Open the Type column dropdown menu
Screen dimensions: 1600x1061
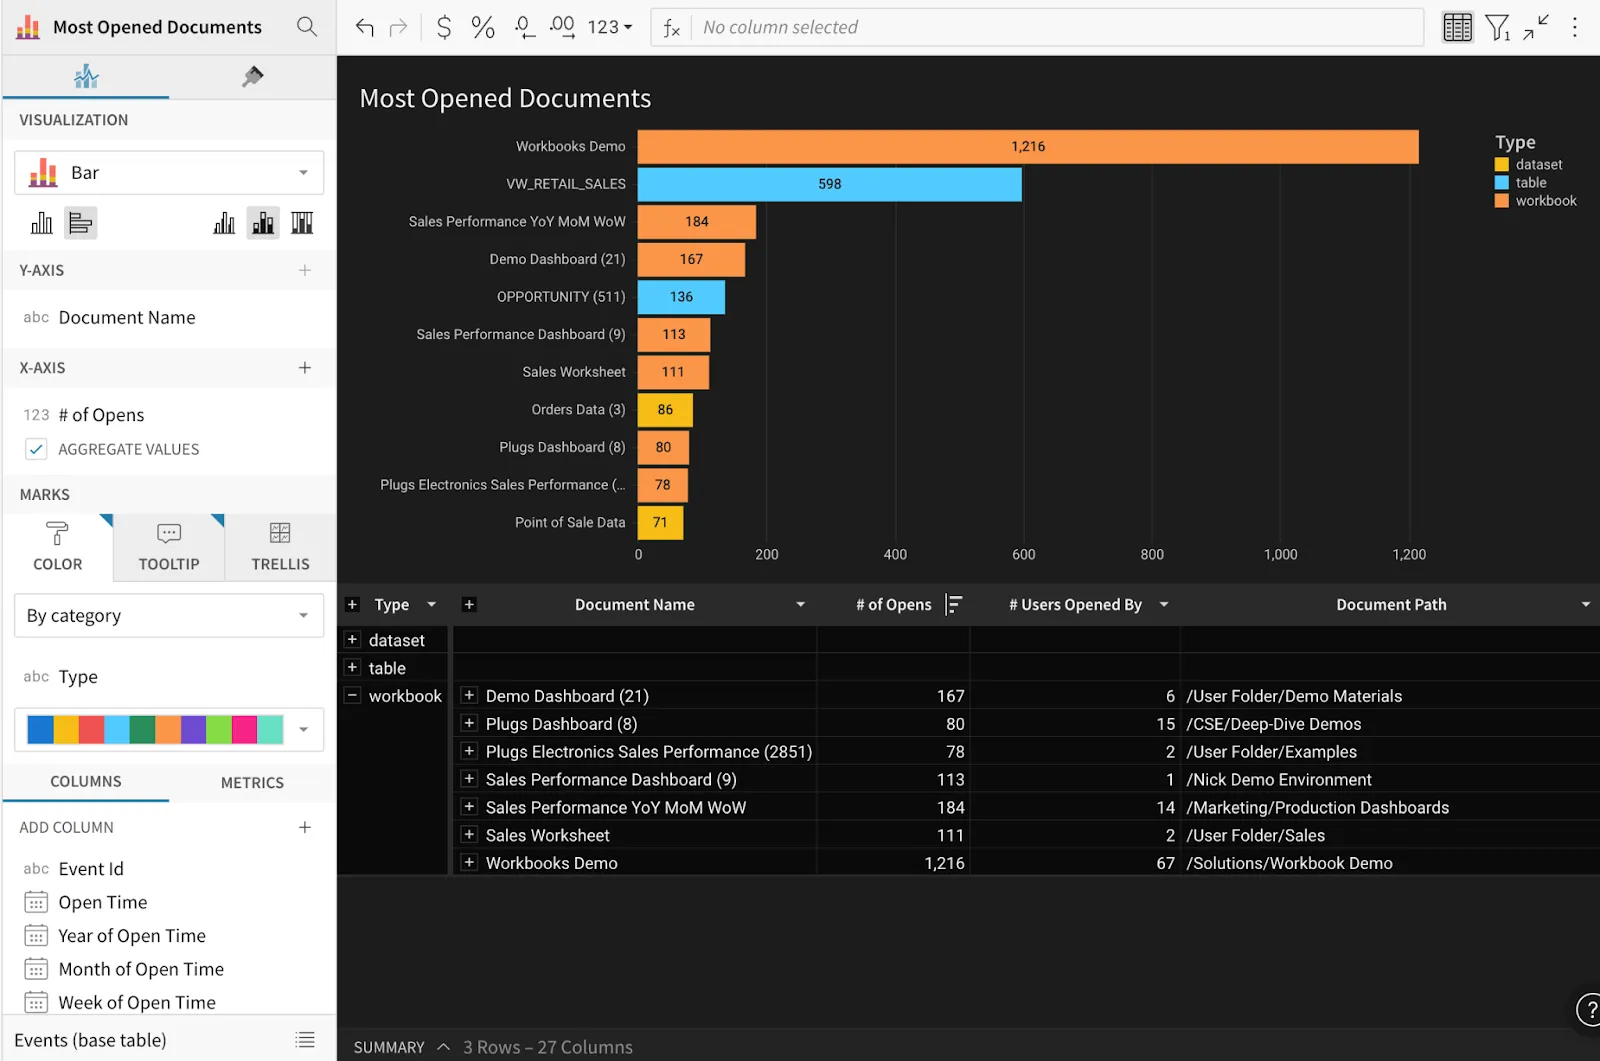tap(432, 604)
